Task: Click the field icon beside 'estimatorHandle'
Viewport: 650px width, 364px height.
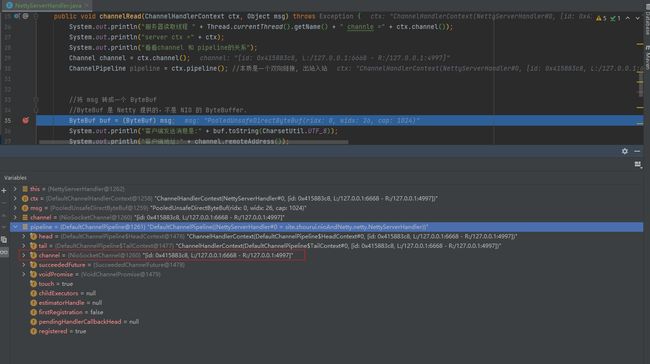Action: pyautogui.click(x=34, y=303)
